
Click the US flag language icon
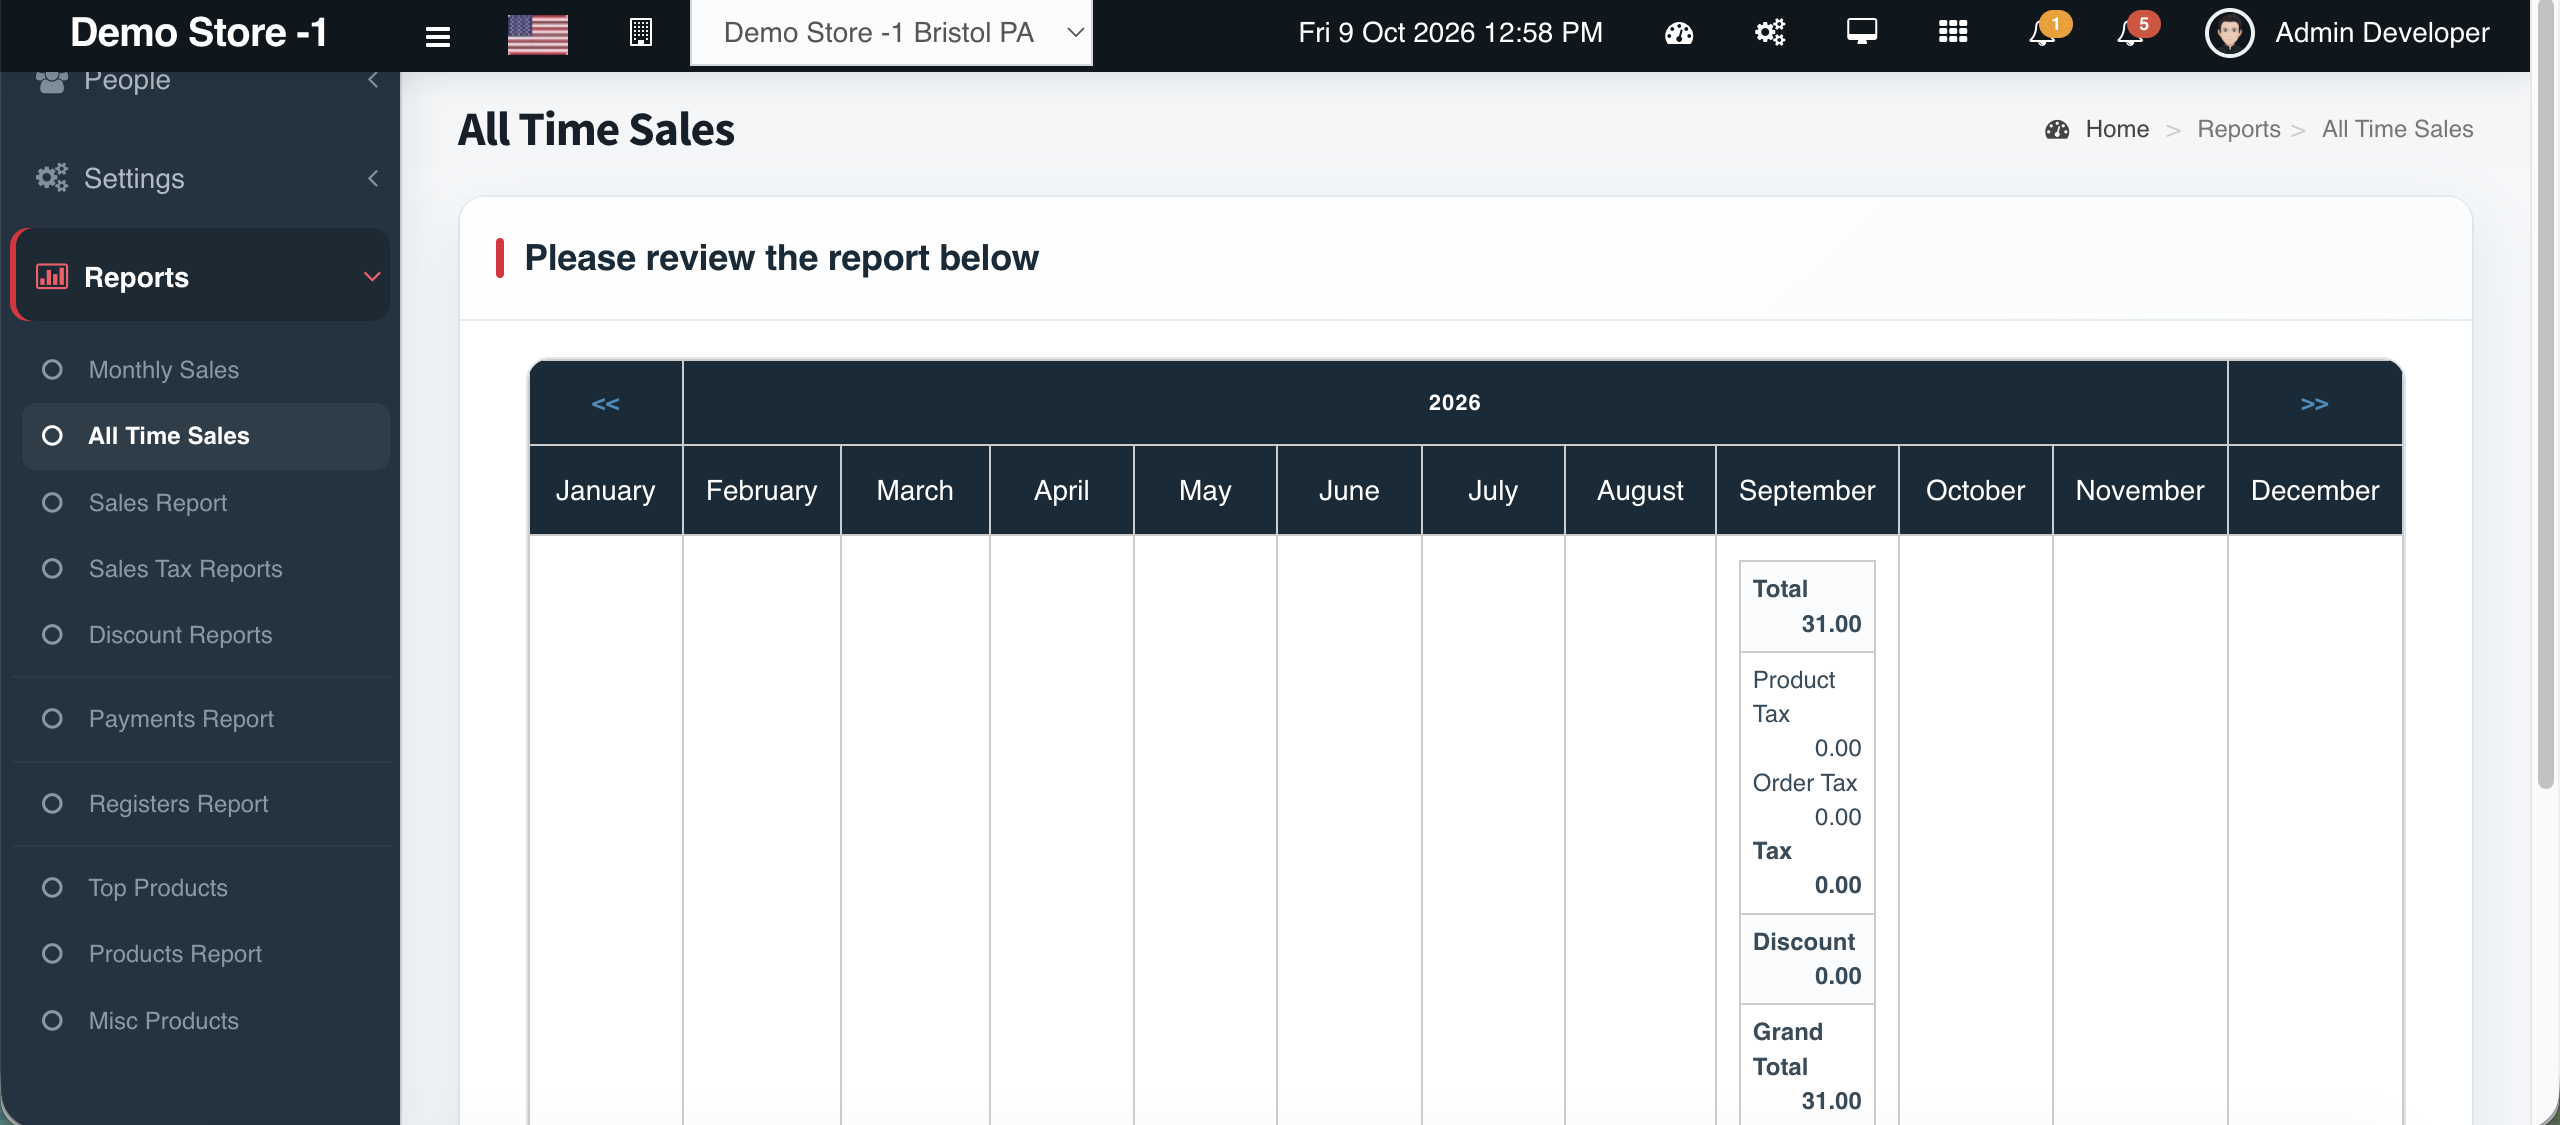[x=537, y=34]
